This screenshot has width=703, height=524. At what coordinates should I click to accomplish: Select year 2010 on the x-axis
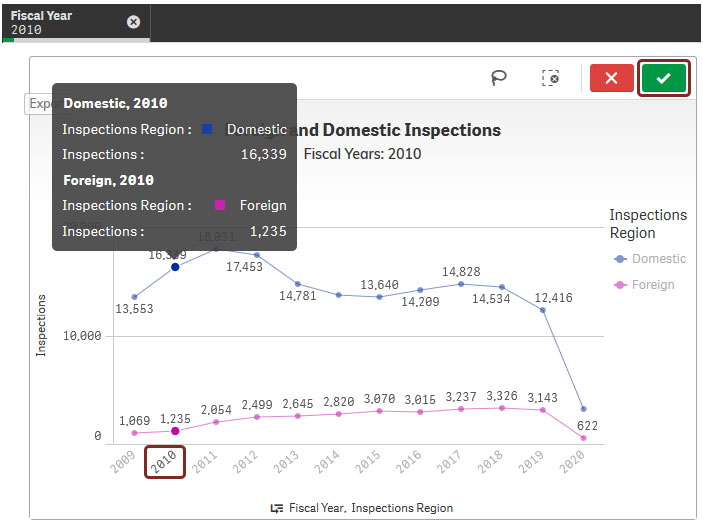(x=164, y=462)
